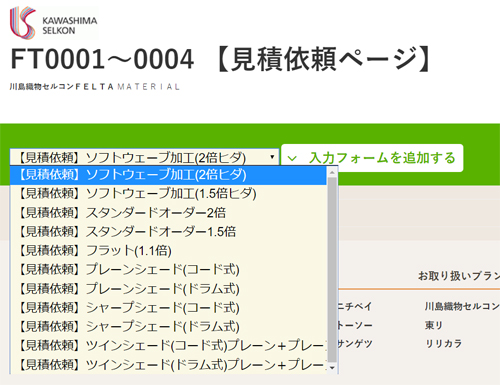The height and width of the screenshot is (385, 500).
Task: Choose スタンダードオーダー2倍 option
Action: point(168,213)
